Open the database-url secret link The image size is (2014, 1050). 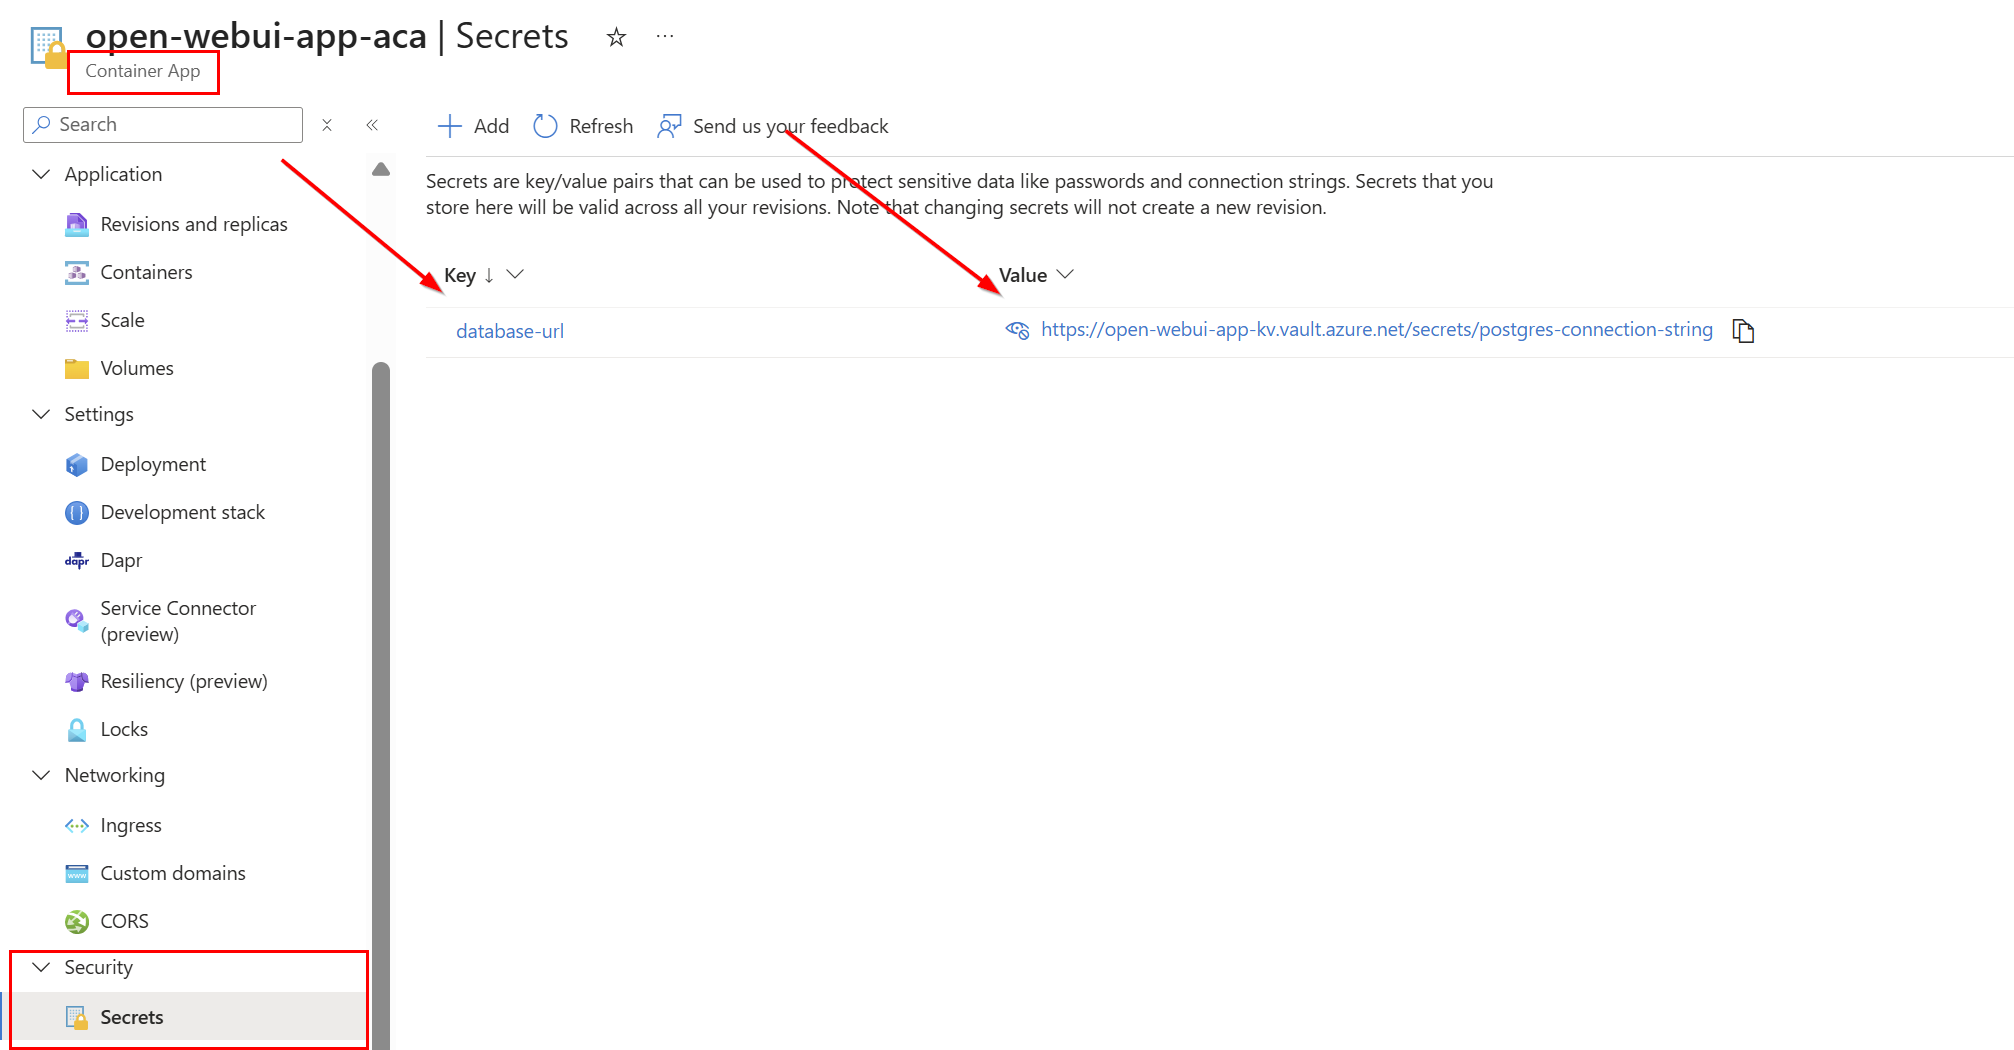click(x=510, y=331)
